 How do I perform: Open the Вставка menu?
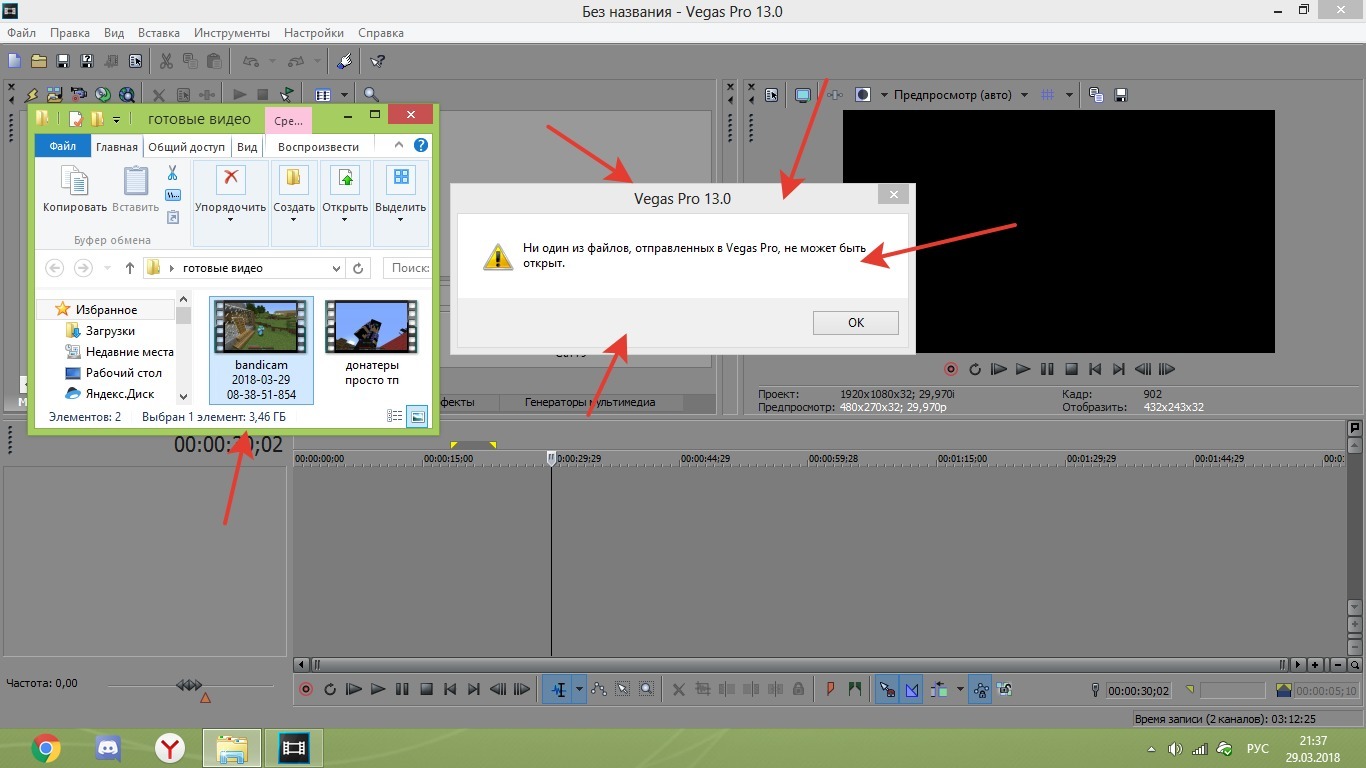(159, 33)
